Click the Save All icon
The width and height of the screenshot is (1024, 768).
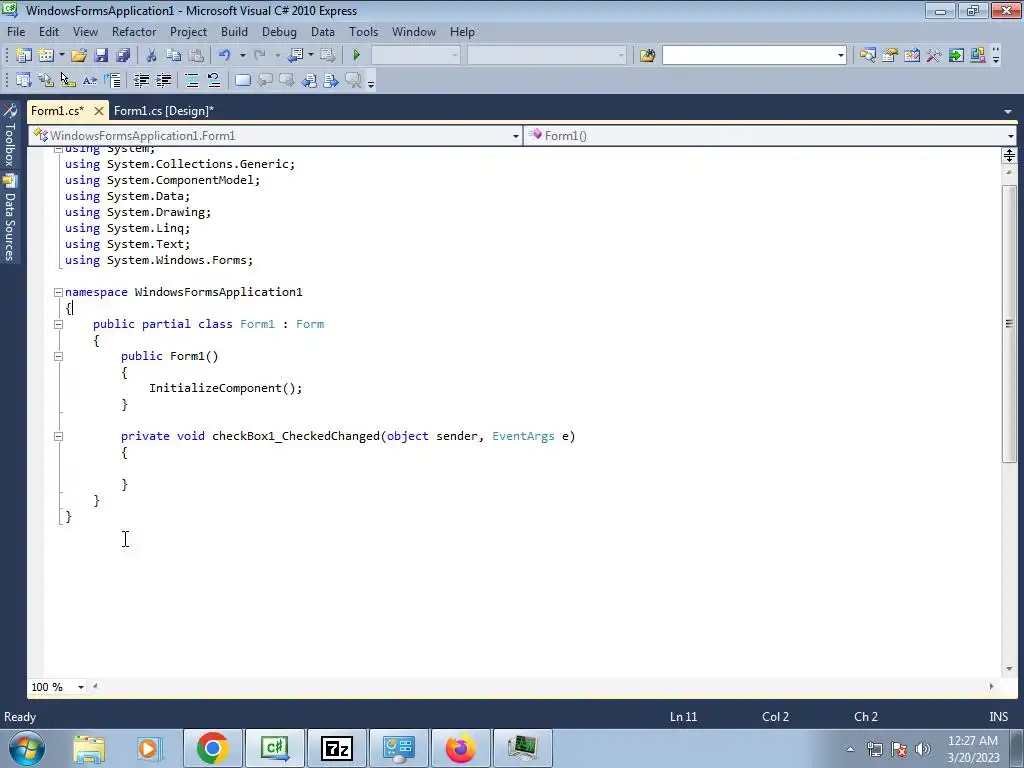pos(123,56)
